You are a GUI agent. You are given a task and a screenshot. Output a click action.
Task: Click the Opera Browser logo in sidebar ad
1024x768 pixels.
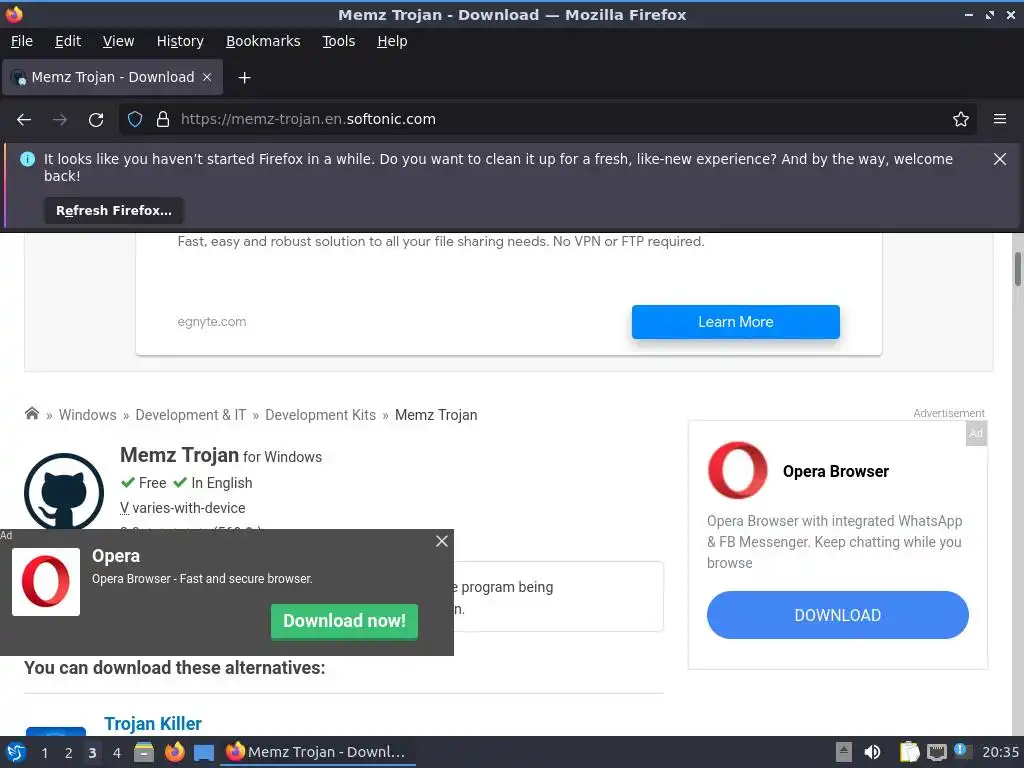point(738,470)
